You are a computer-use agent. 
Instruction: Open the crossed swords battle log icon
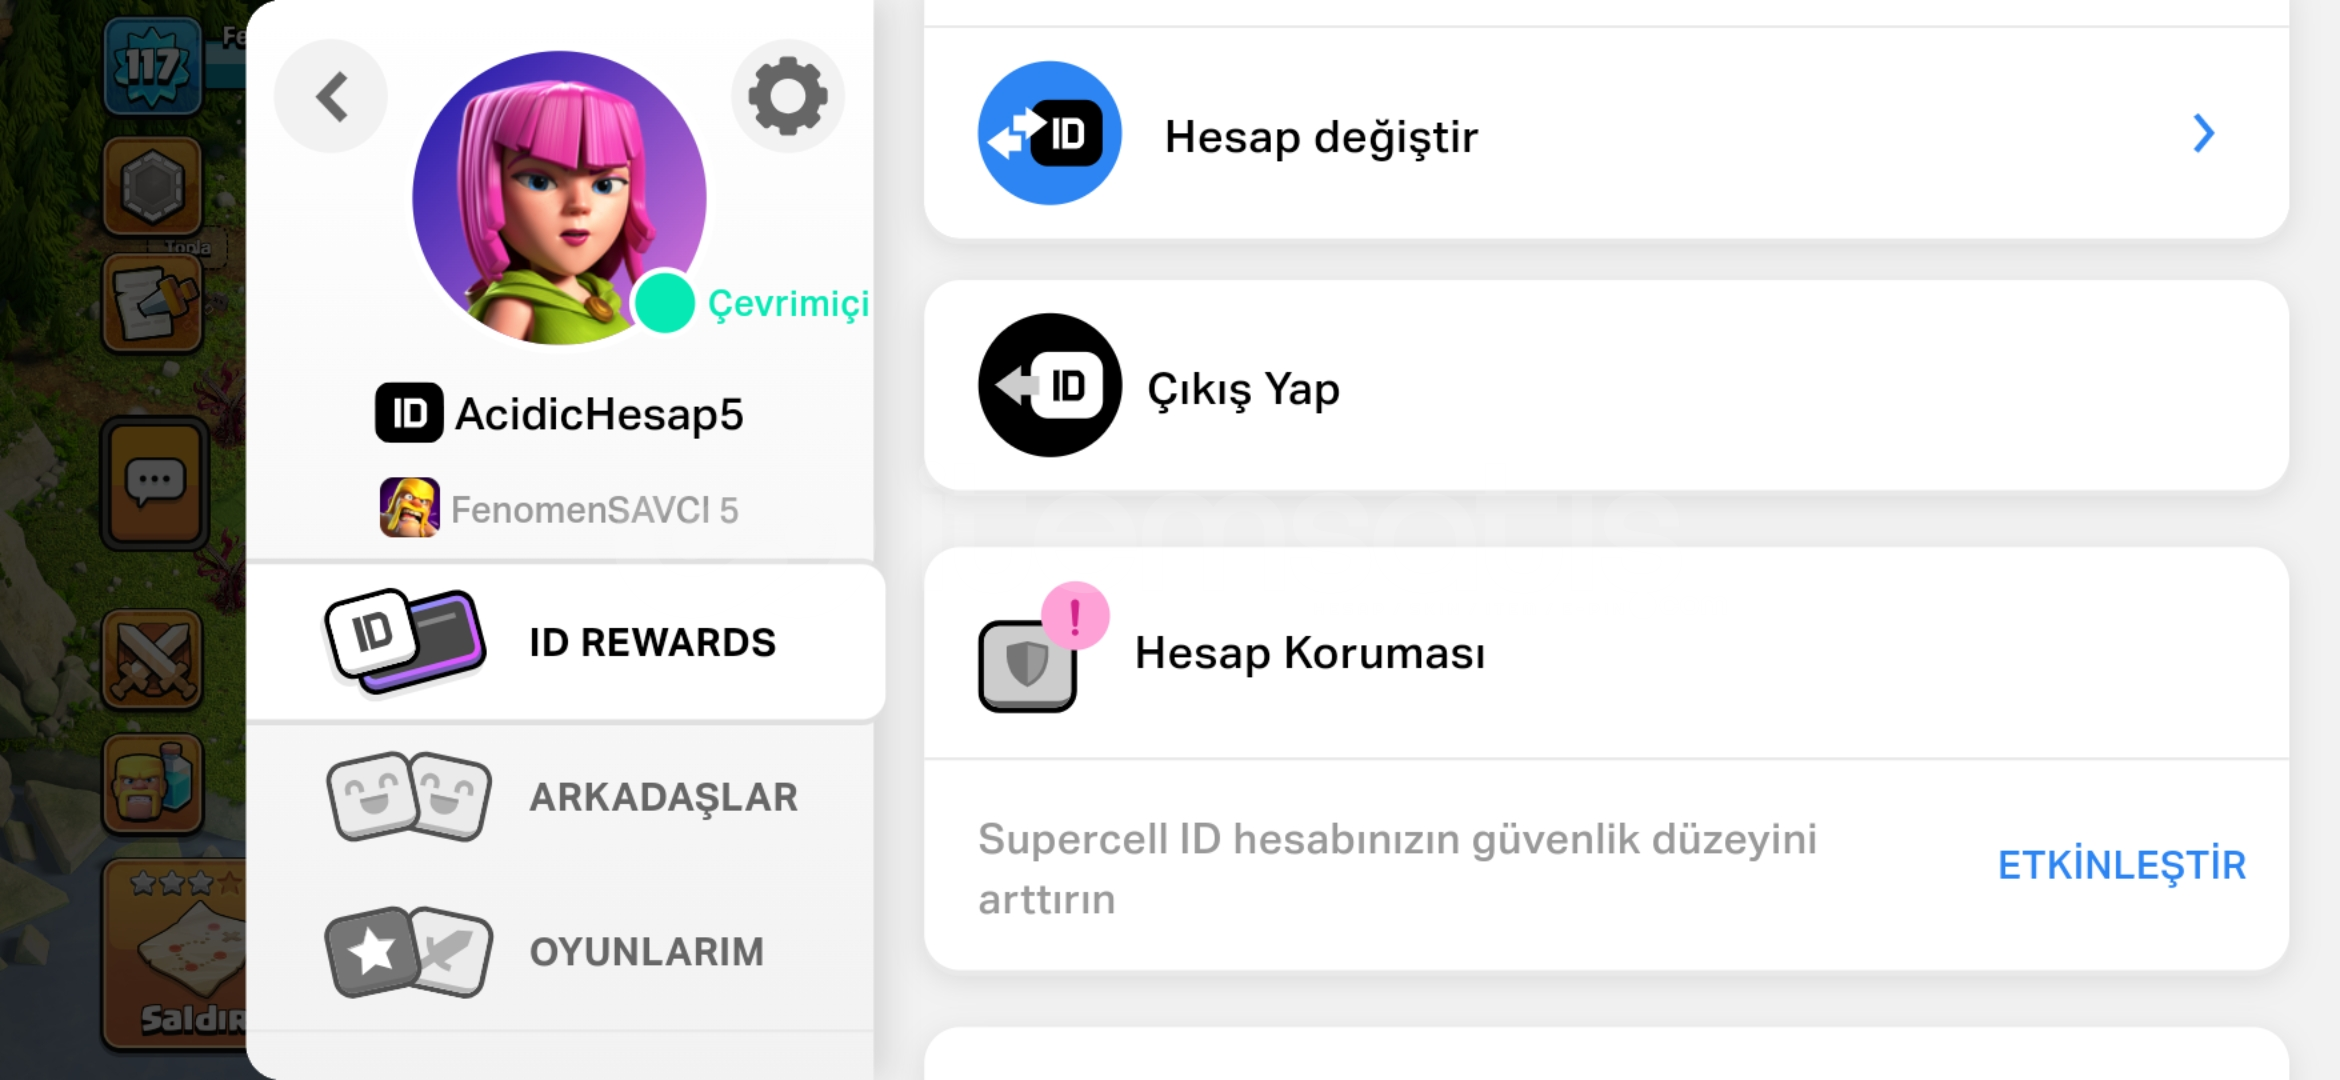click(152, 660)
